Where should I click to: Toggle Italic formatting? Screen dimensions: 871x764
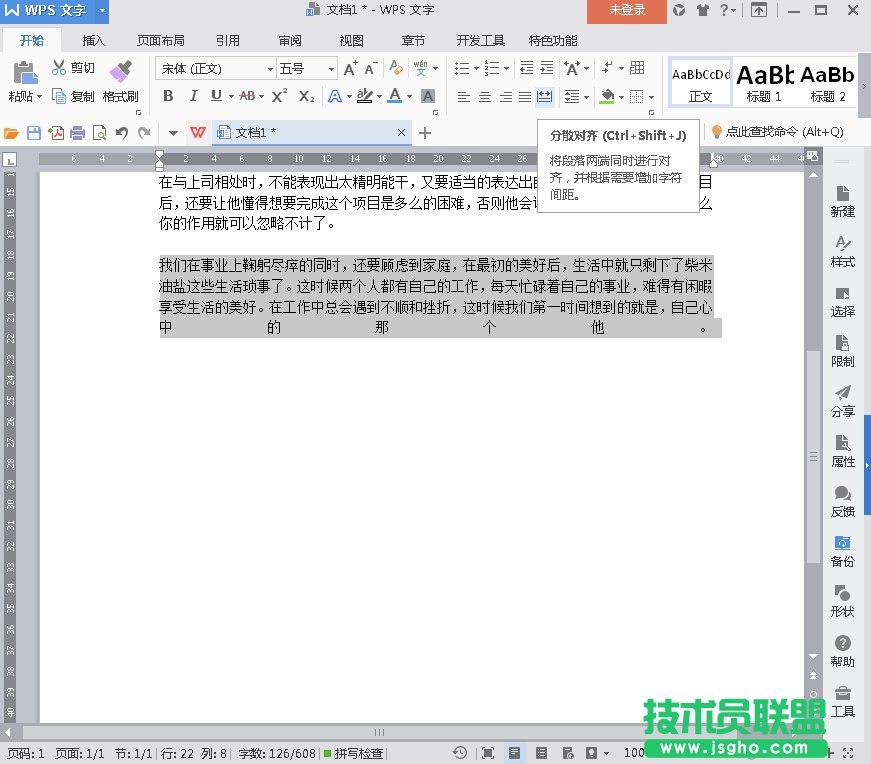192,96
